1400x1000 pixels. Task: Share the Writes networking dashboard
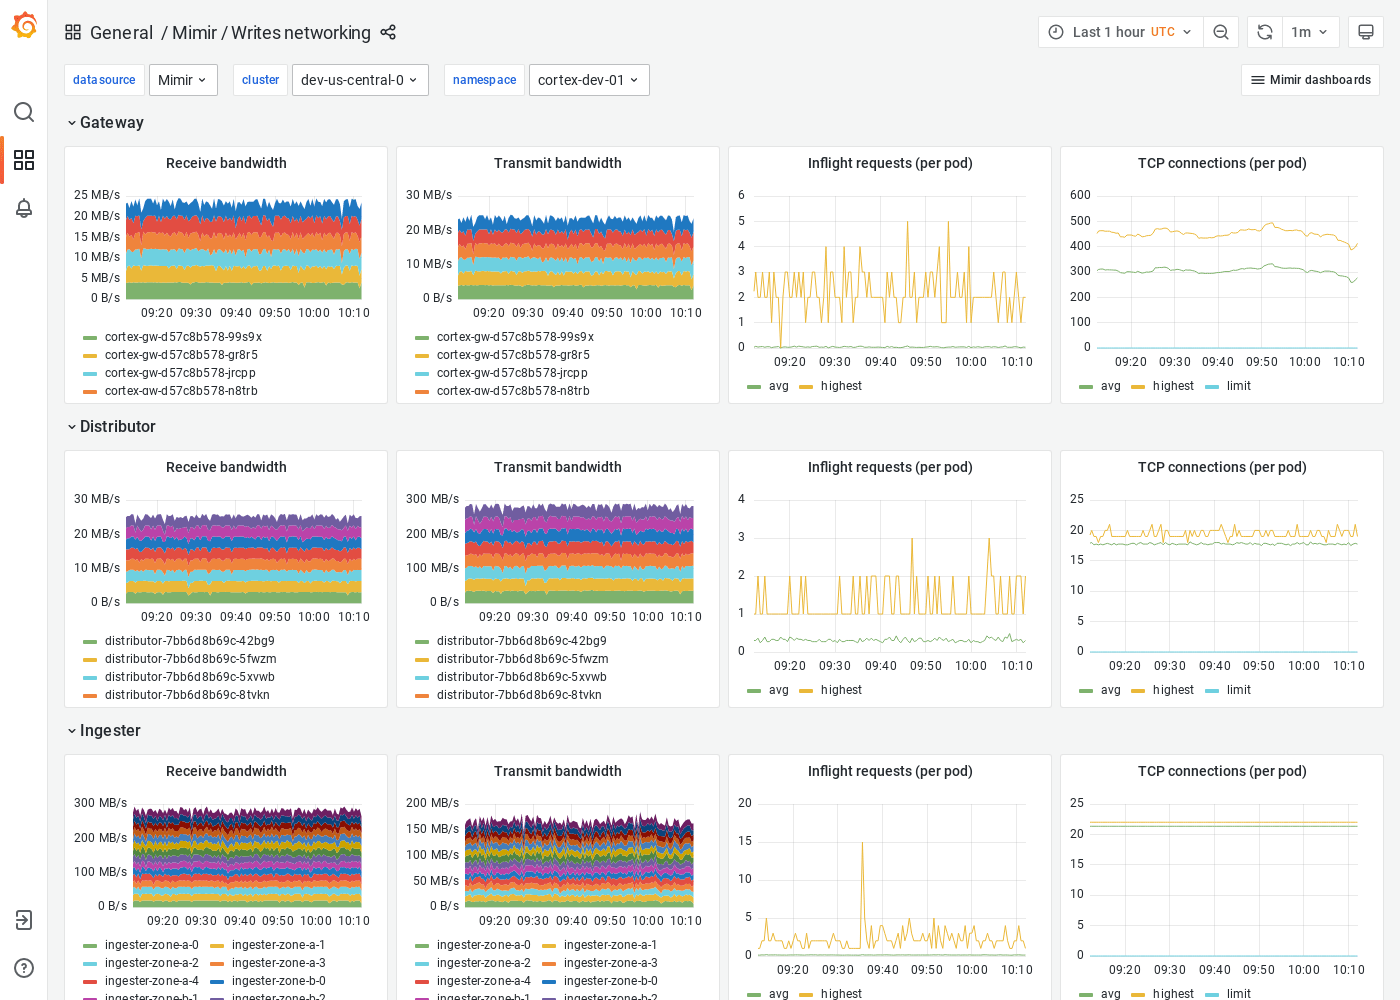[388, 32]
